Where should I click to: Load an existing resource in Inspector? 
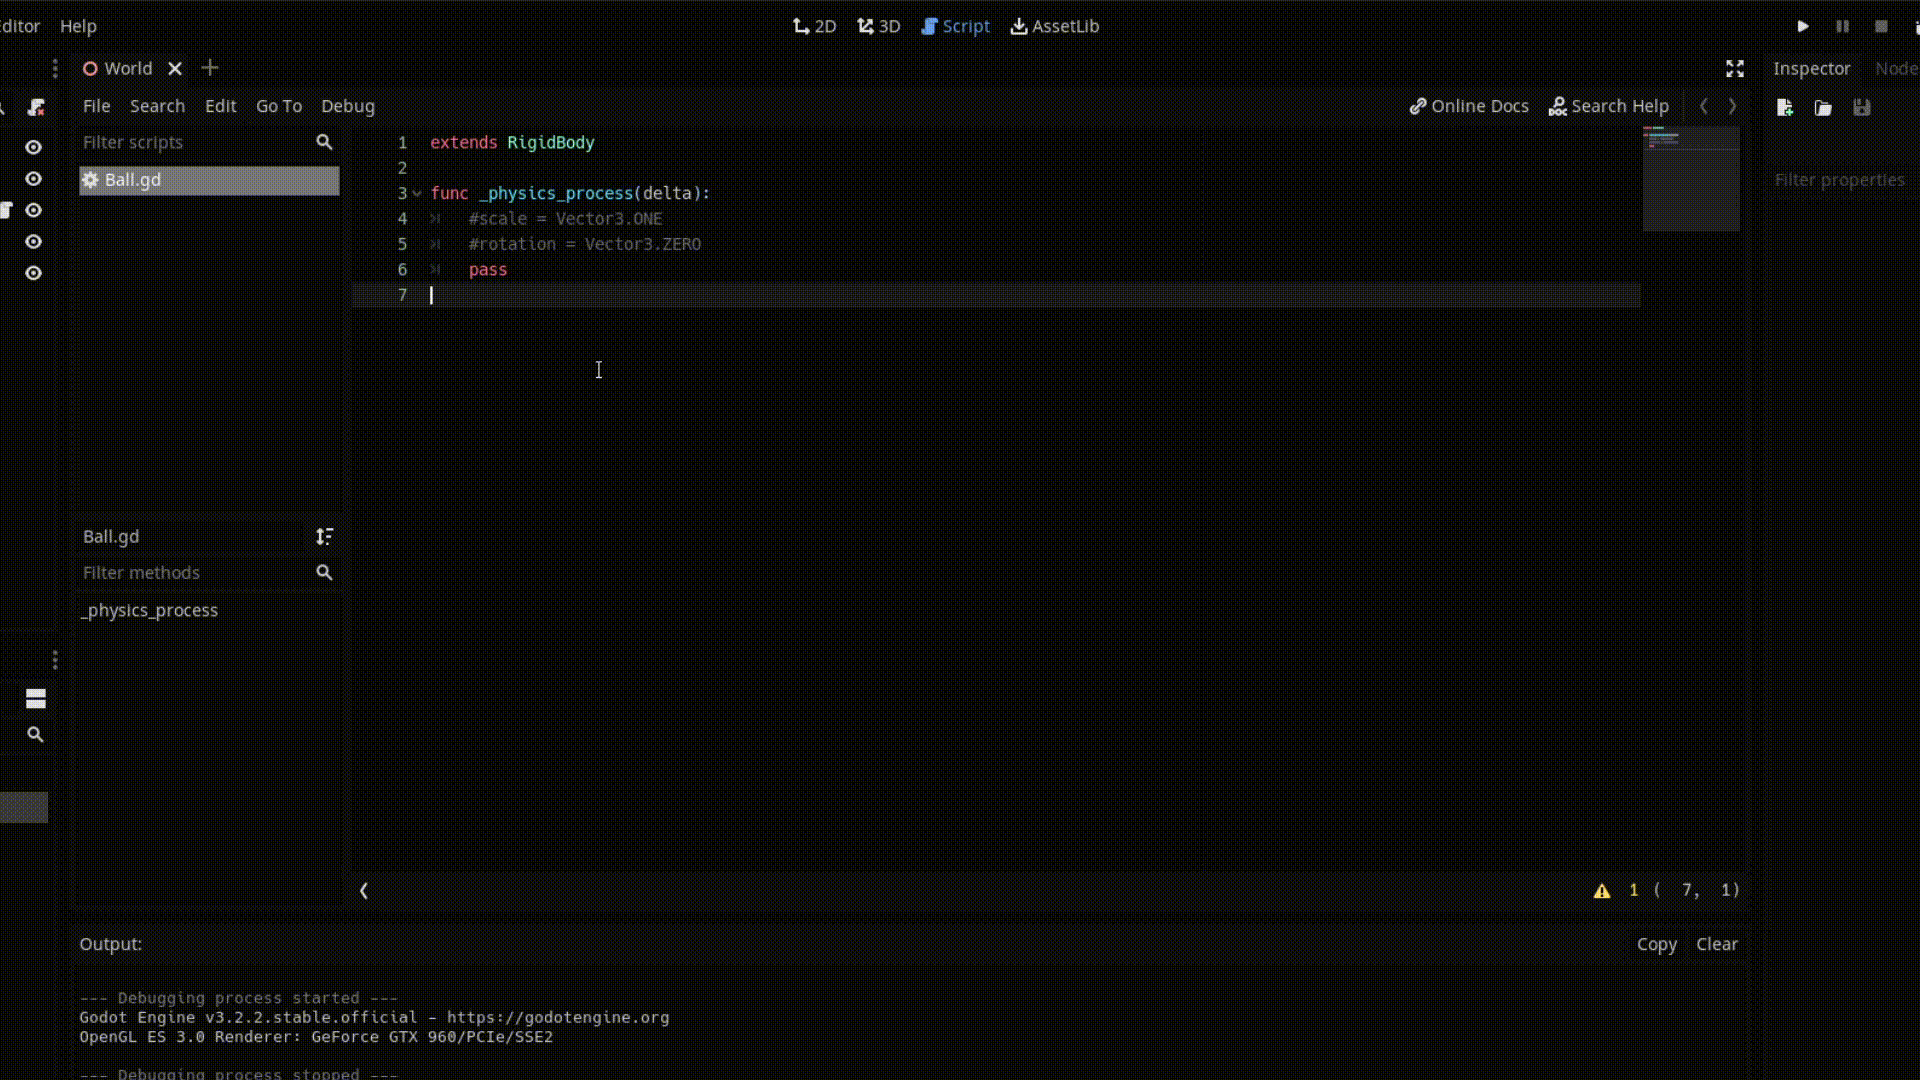point(1823,107)
